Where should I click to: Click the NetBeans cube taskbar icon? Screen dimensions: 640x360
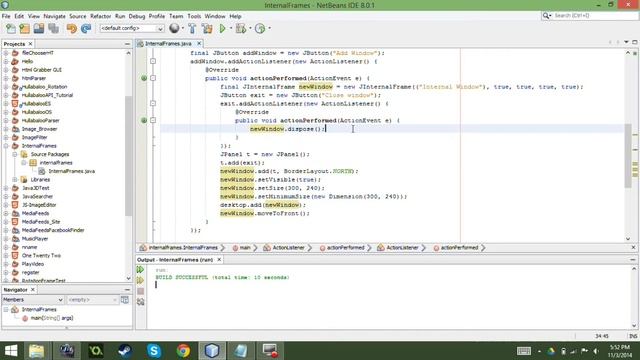coord(212,351)
